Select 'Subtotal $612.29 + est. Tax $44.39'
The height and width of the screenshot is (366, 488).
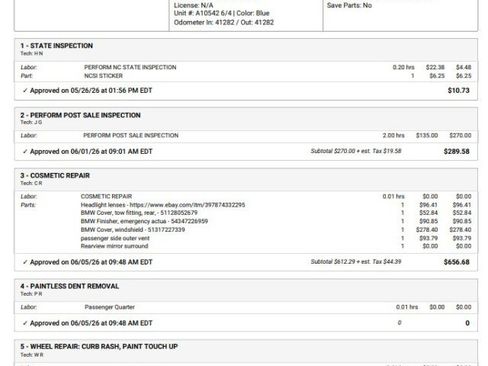coord(356,262)
